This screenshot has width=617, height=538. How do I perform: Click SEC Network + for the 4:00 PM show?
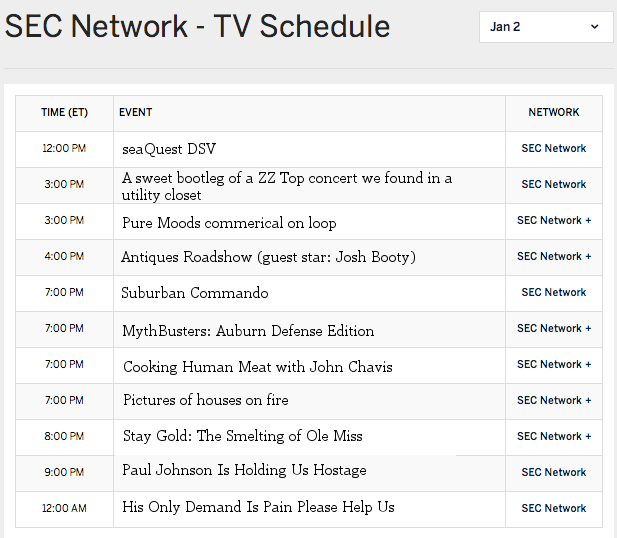pos(554,256)
